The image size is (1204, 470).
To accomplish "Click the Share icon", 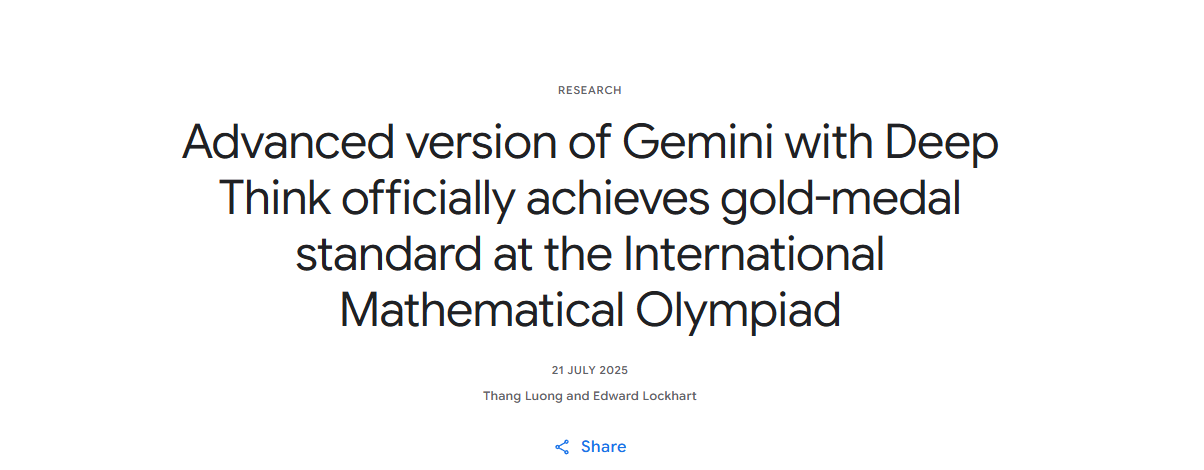I will [563, 447].
